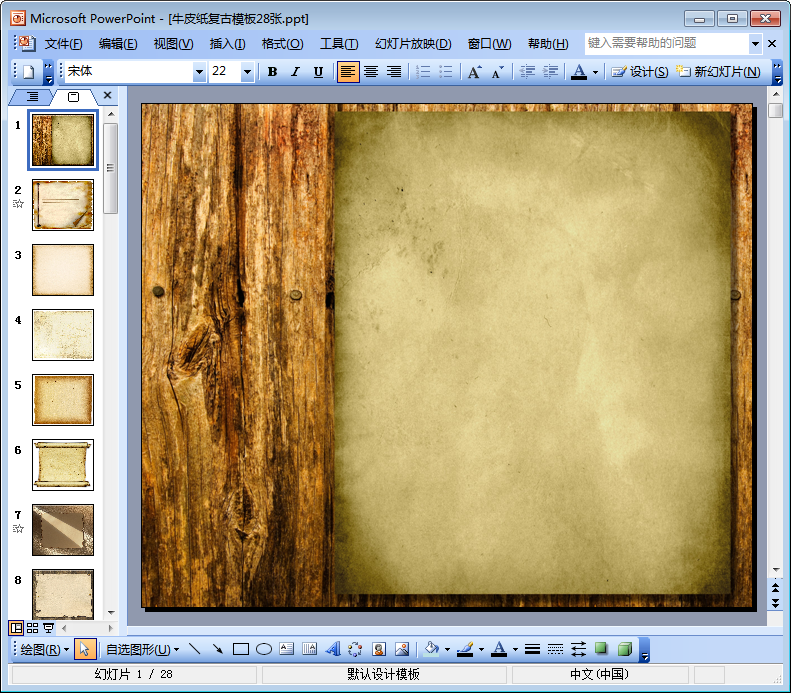Align text left

348,72
